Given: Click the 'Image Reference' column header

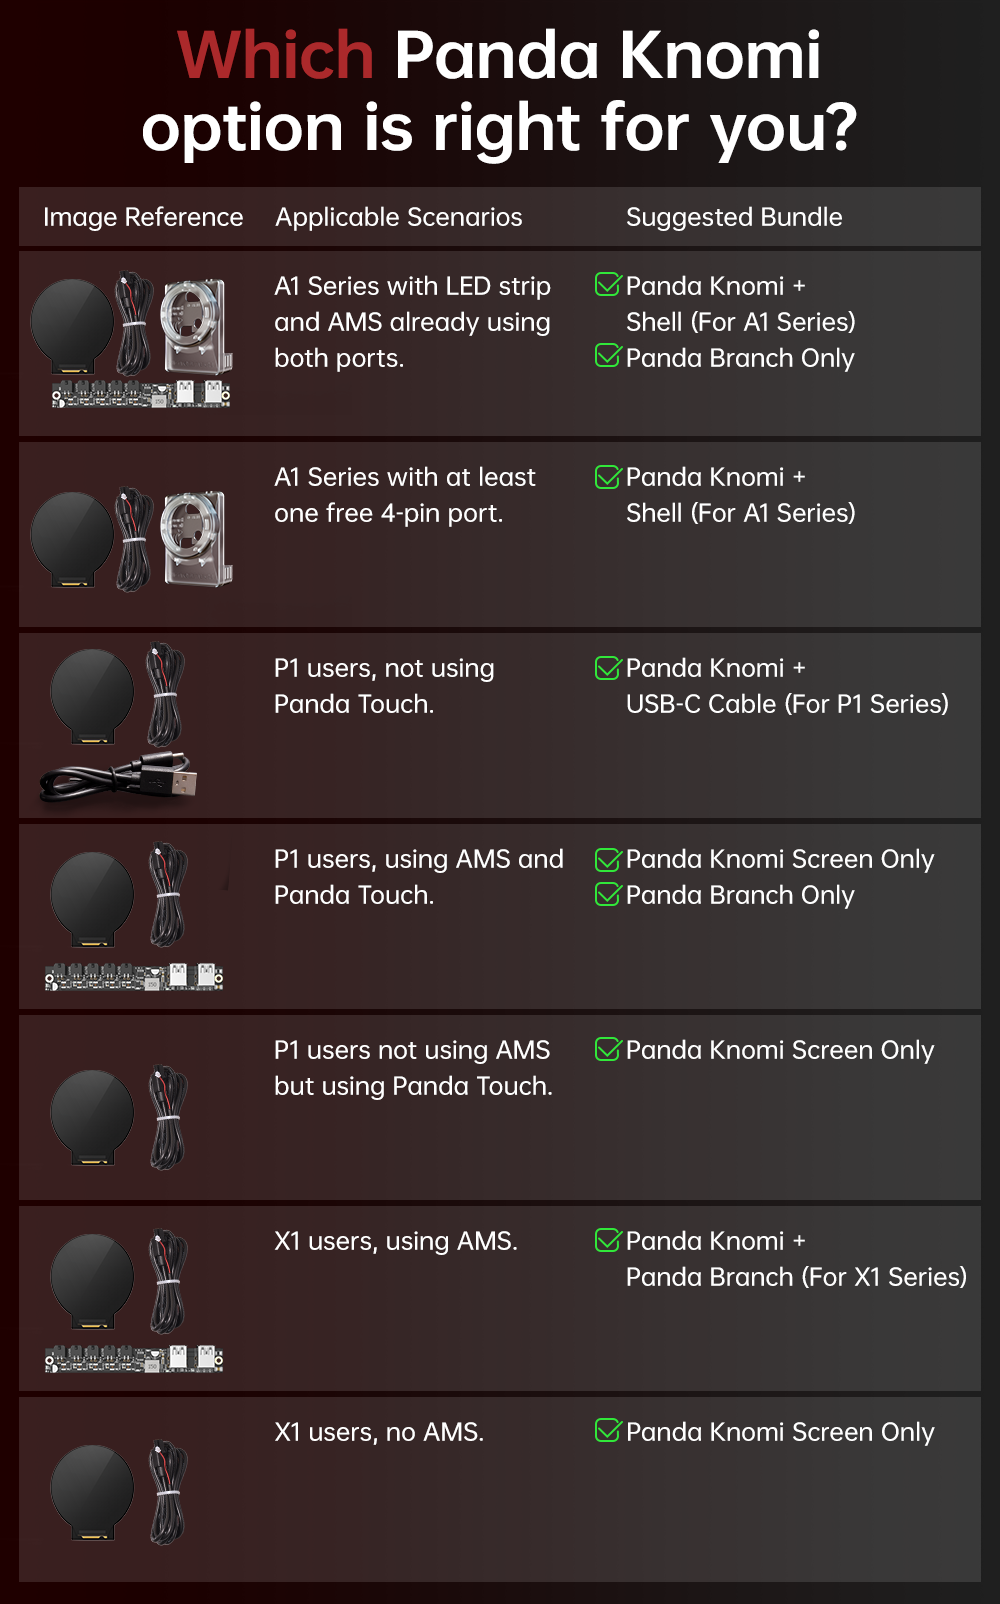Looking at the screenshot, I should click(143, 217).
